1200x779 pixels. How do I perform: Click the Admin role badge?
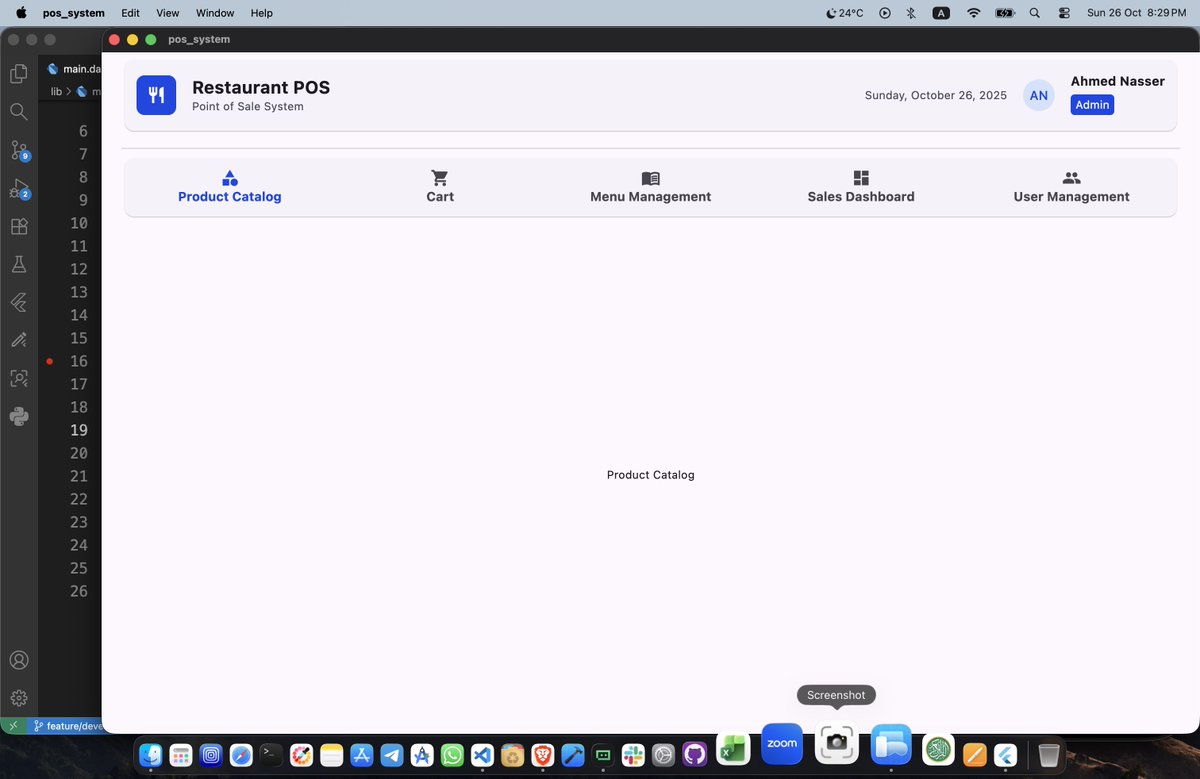coord(1092,105)
